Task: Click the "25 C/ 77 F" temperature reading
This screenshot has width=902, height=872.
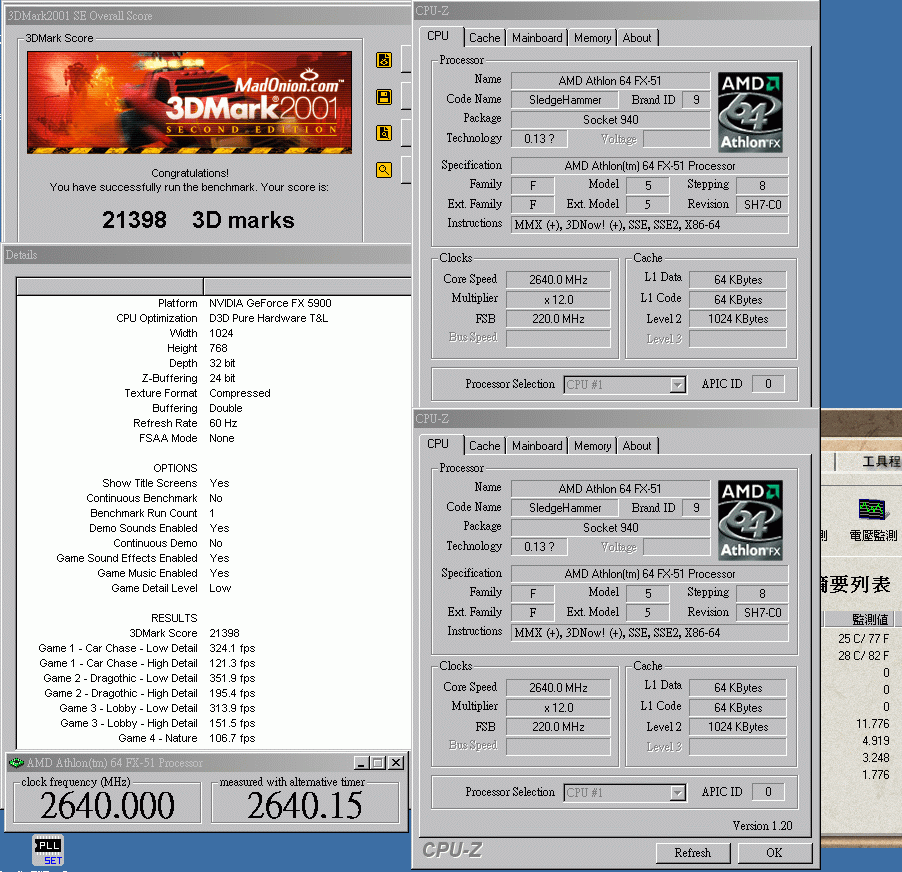Action: 863,638
